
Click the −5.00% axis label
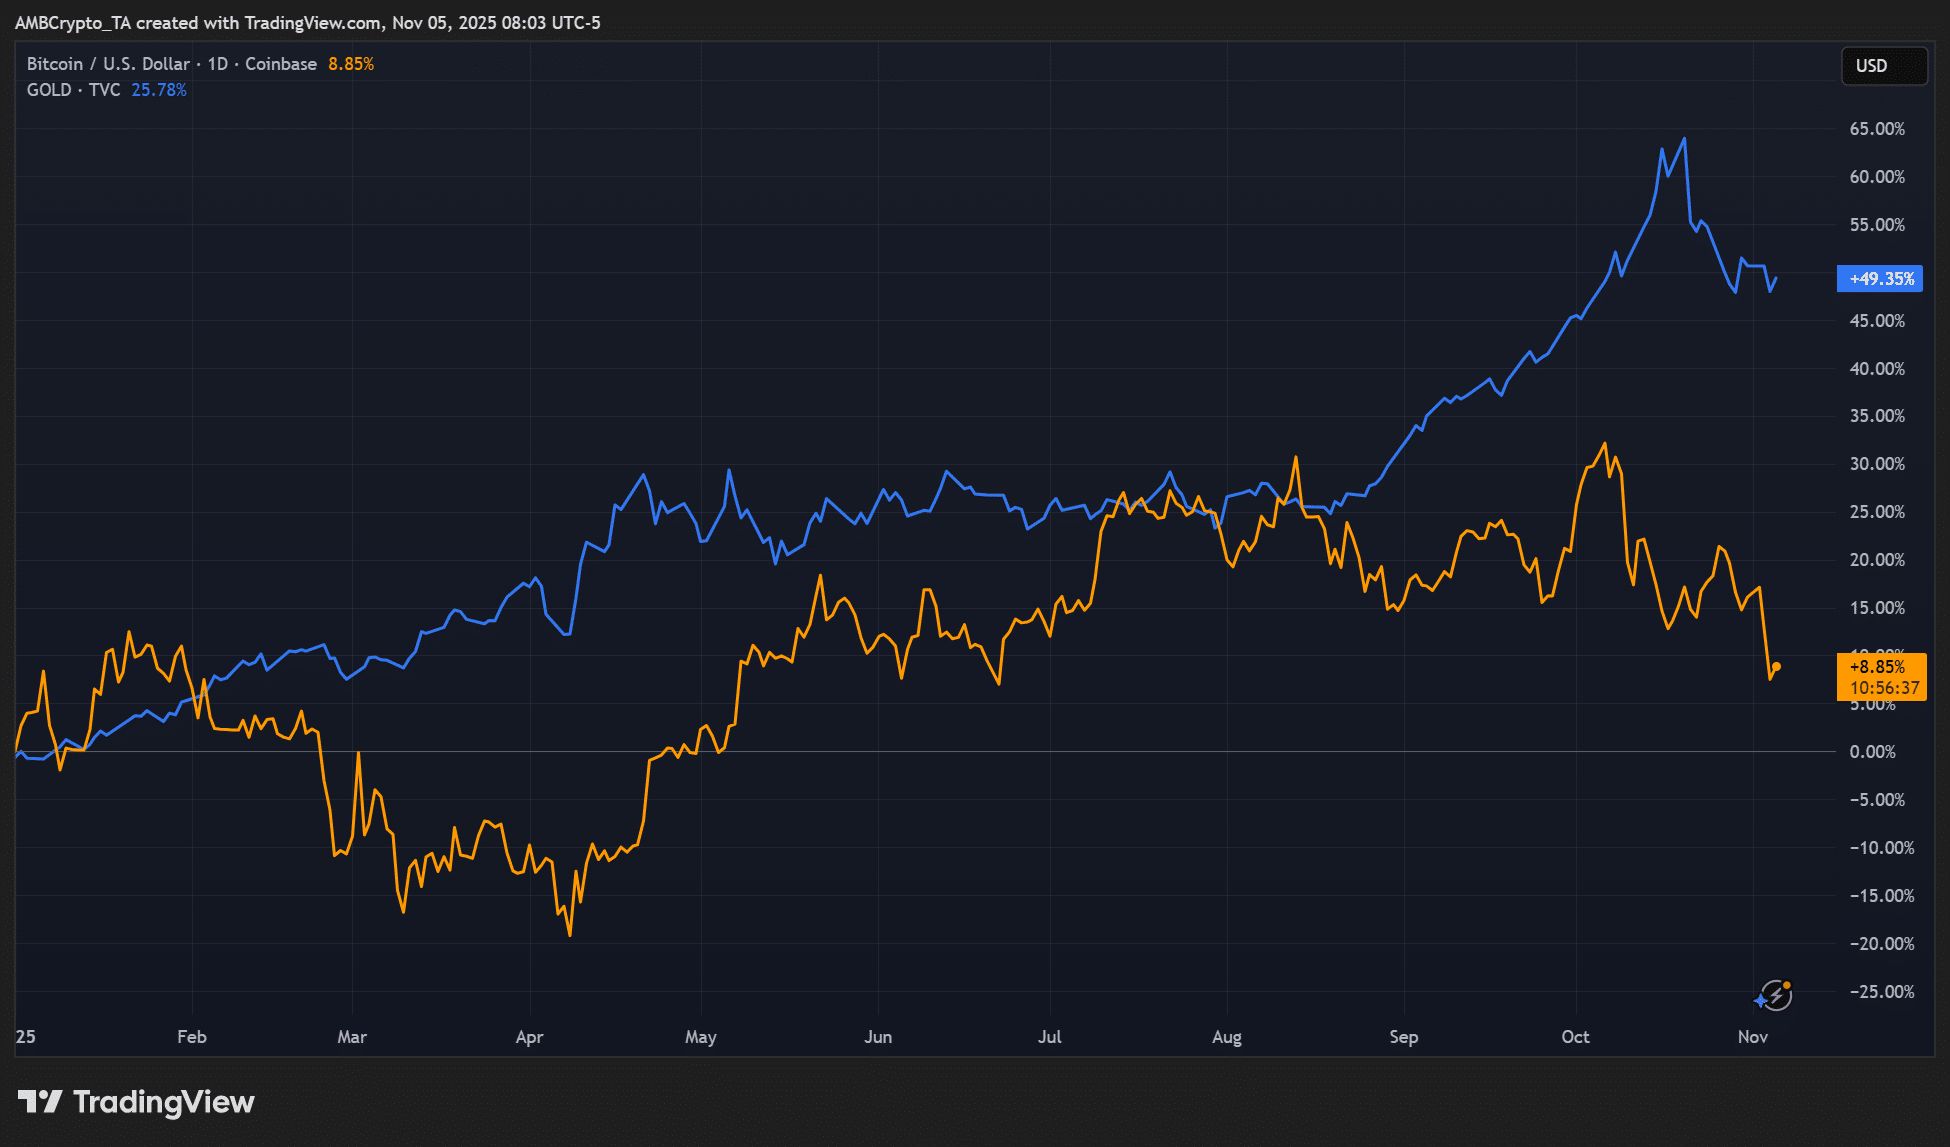(x=1877, y=800)
